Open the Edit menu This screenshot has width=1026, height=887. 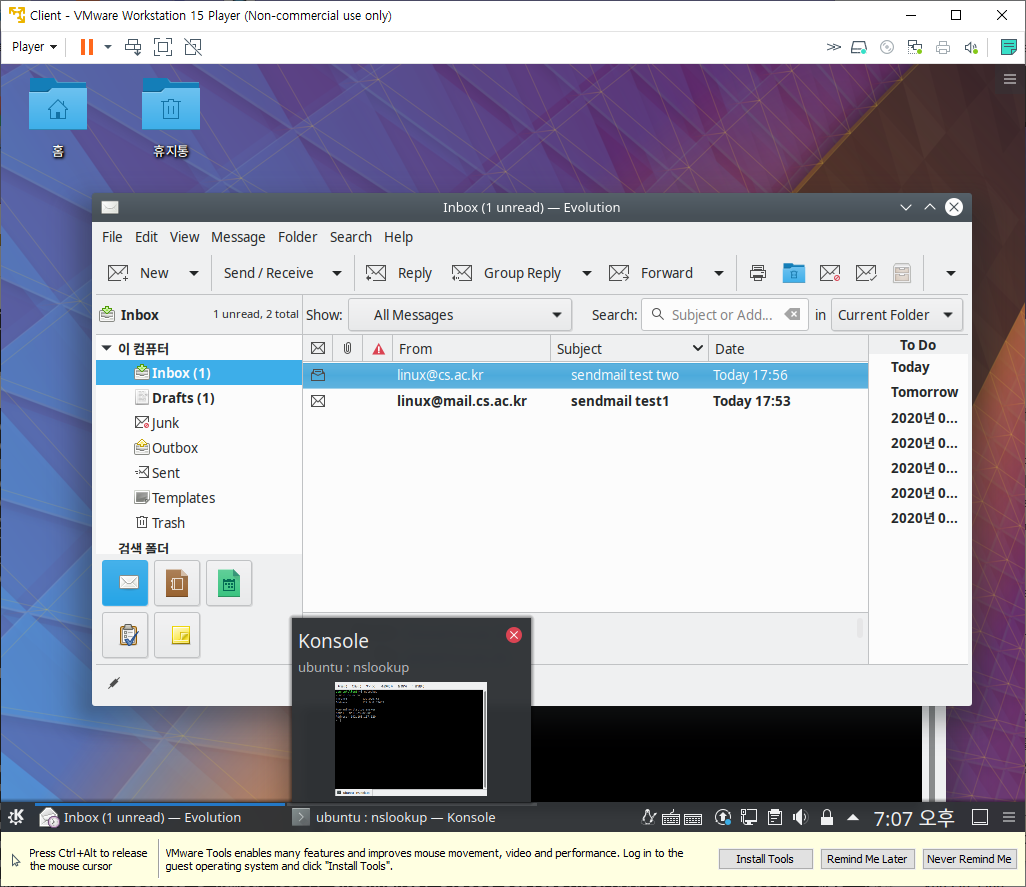(146, 237)
